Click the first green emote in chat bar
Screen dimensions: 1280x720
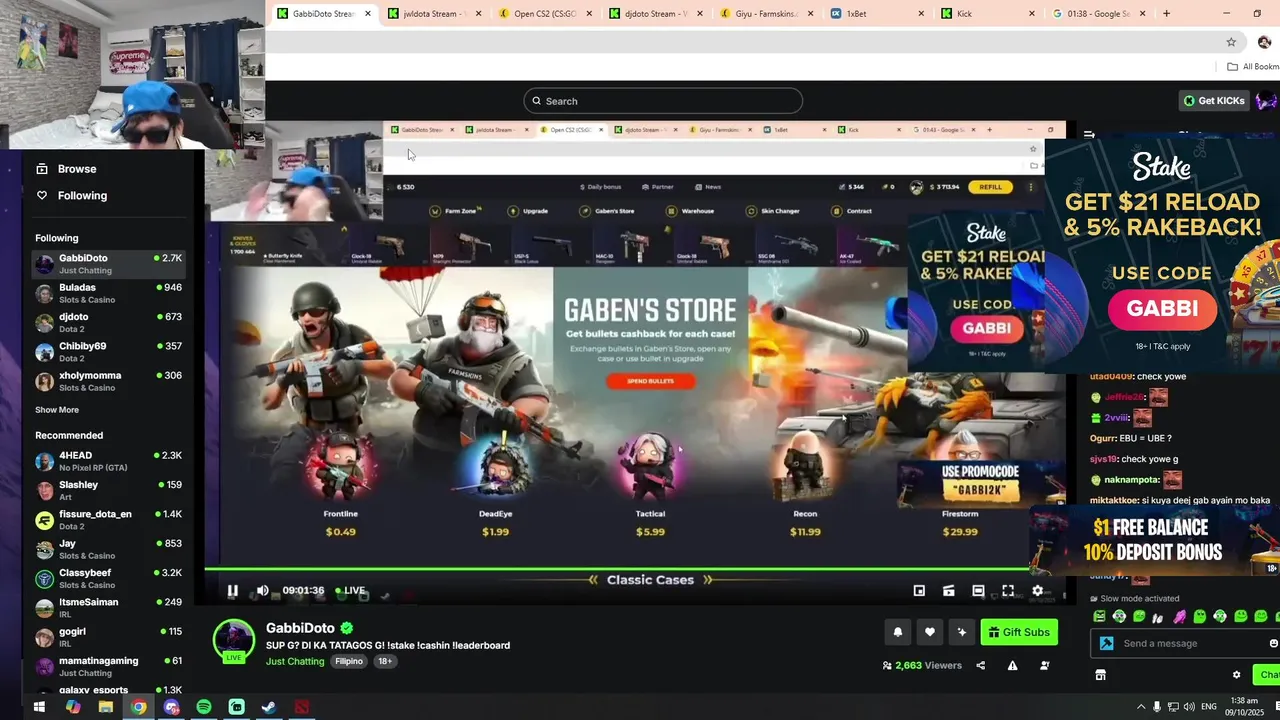(1100, 617)
